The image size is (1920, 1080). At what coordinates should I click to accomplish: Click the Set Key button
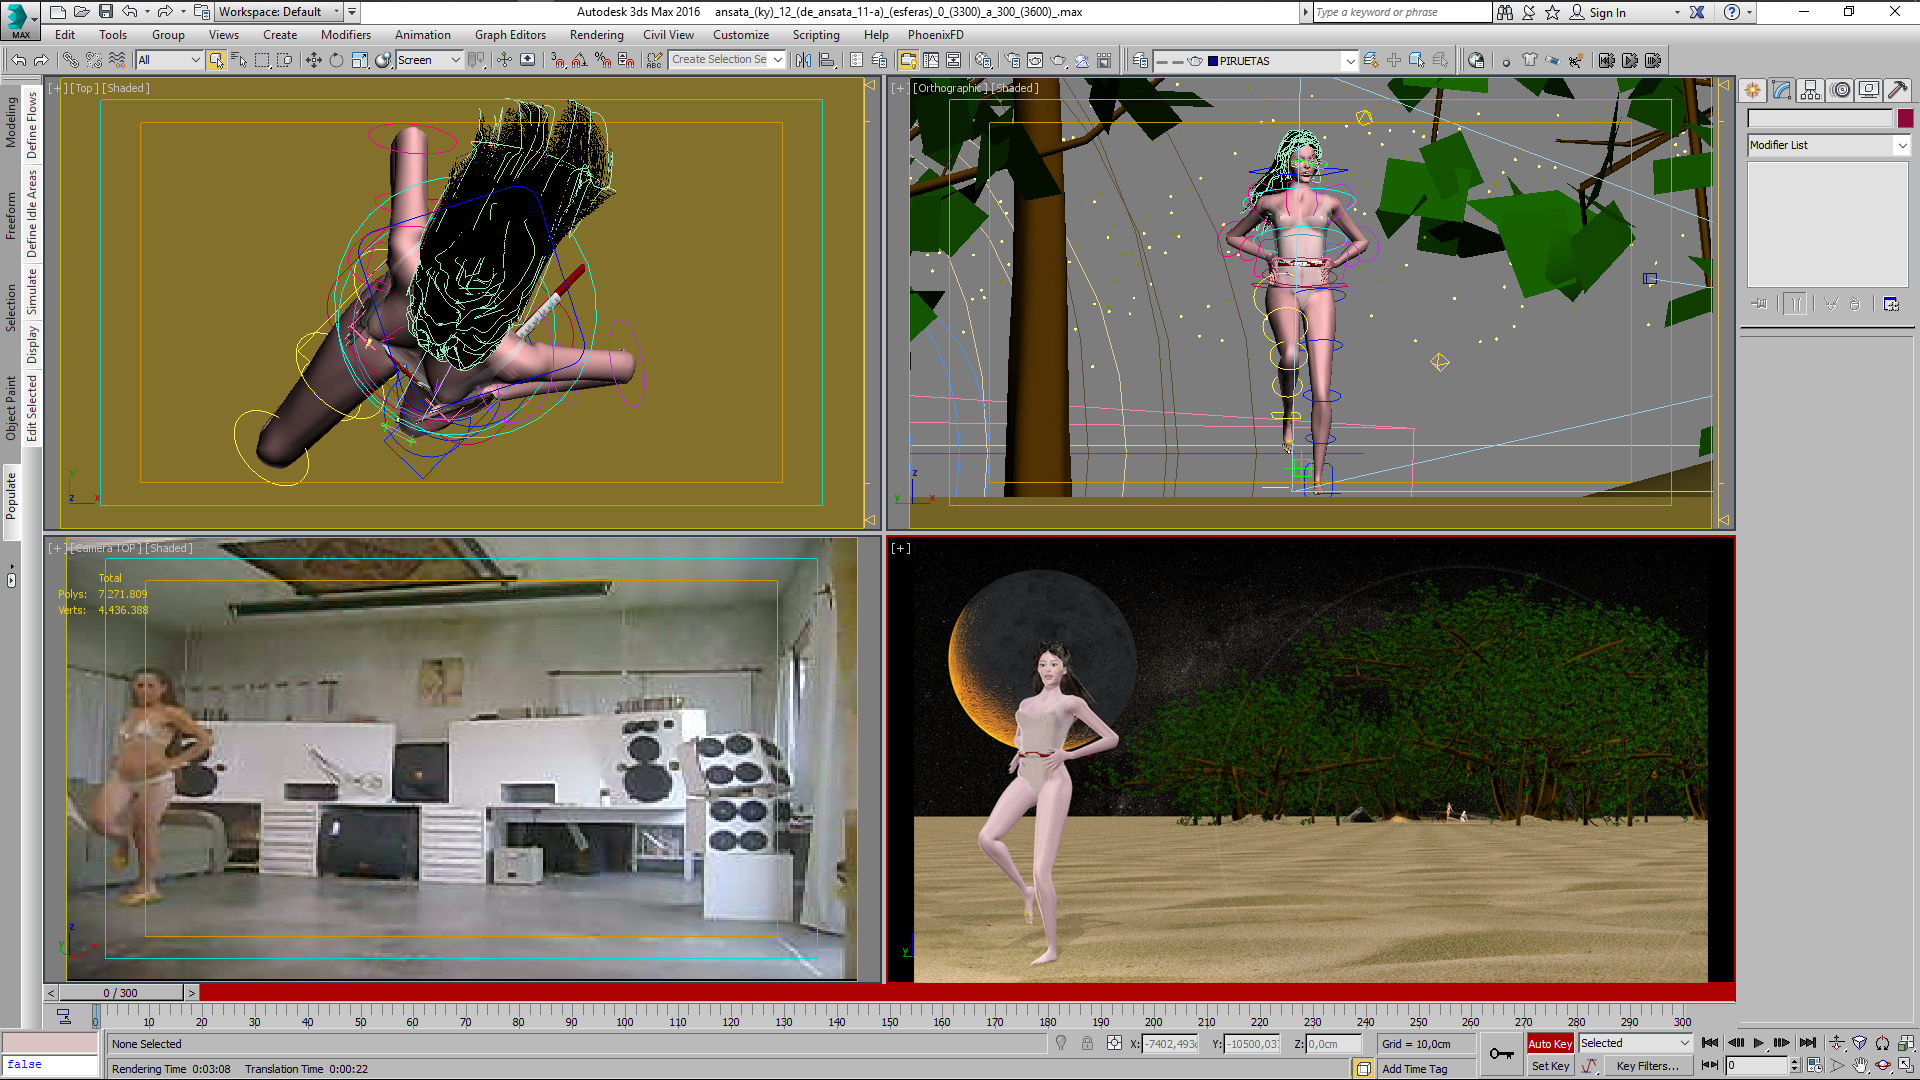[x=1550, y=1066]
